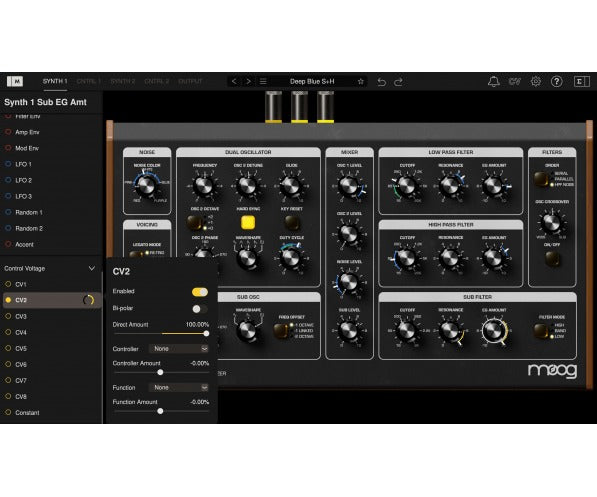Viewport: 597px width, 497px height.
Task: Switch to the OUTPUT tab
Action: coord(190,81)
